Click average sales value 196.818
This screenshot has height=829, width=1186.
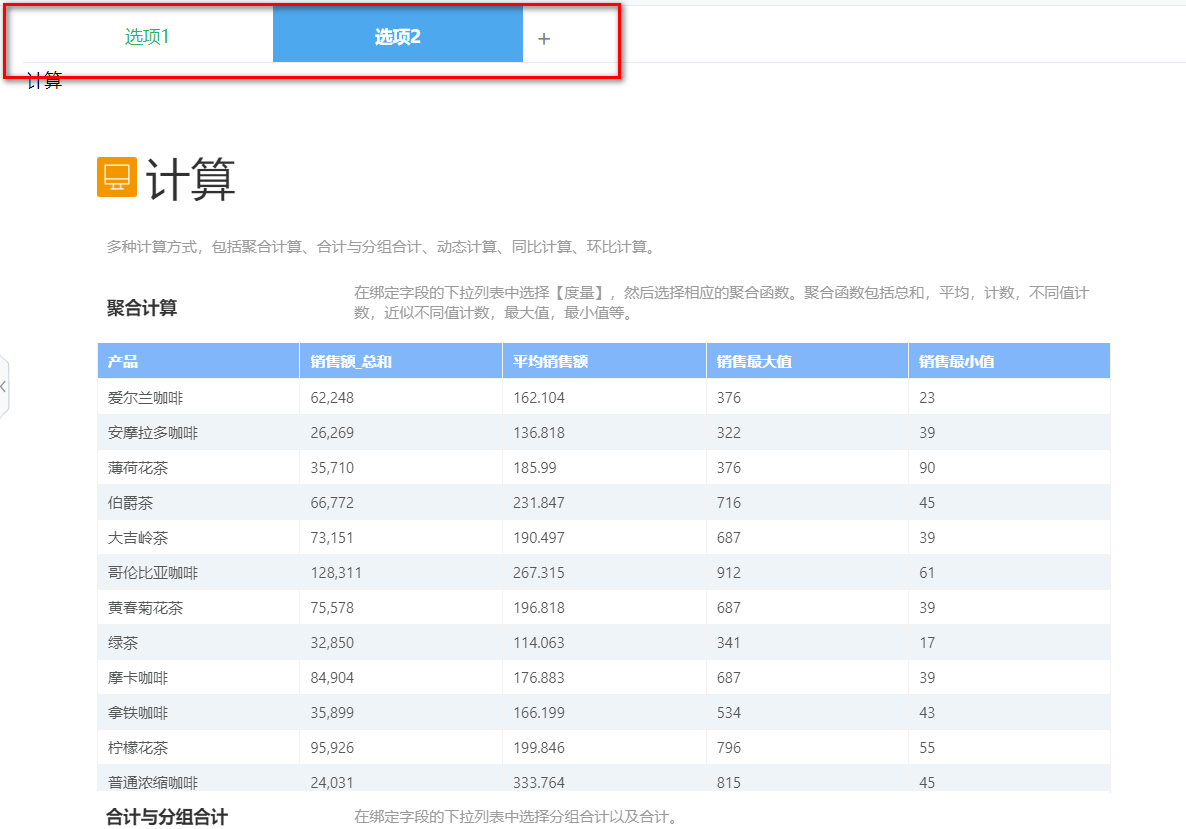(x=539, y=608)
